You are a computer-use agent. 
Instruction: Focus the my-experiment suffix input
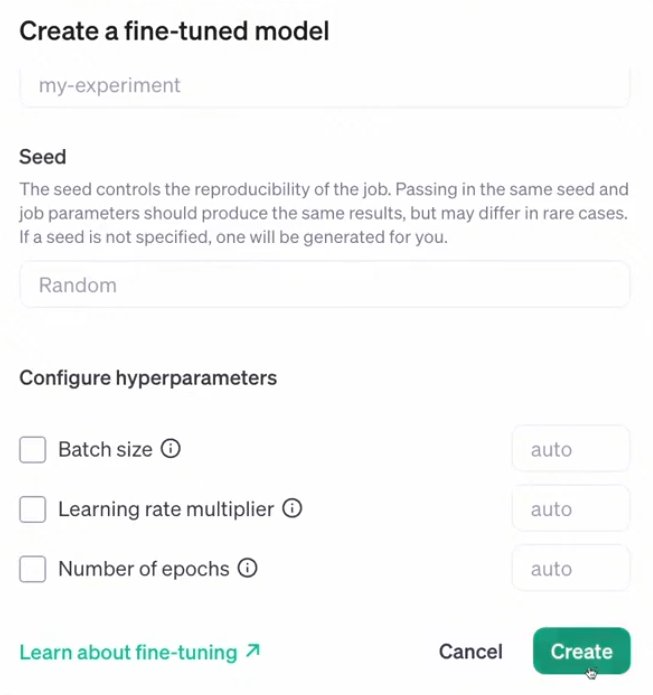coord(325,85)
